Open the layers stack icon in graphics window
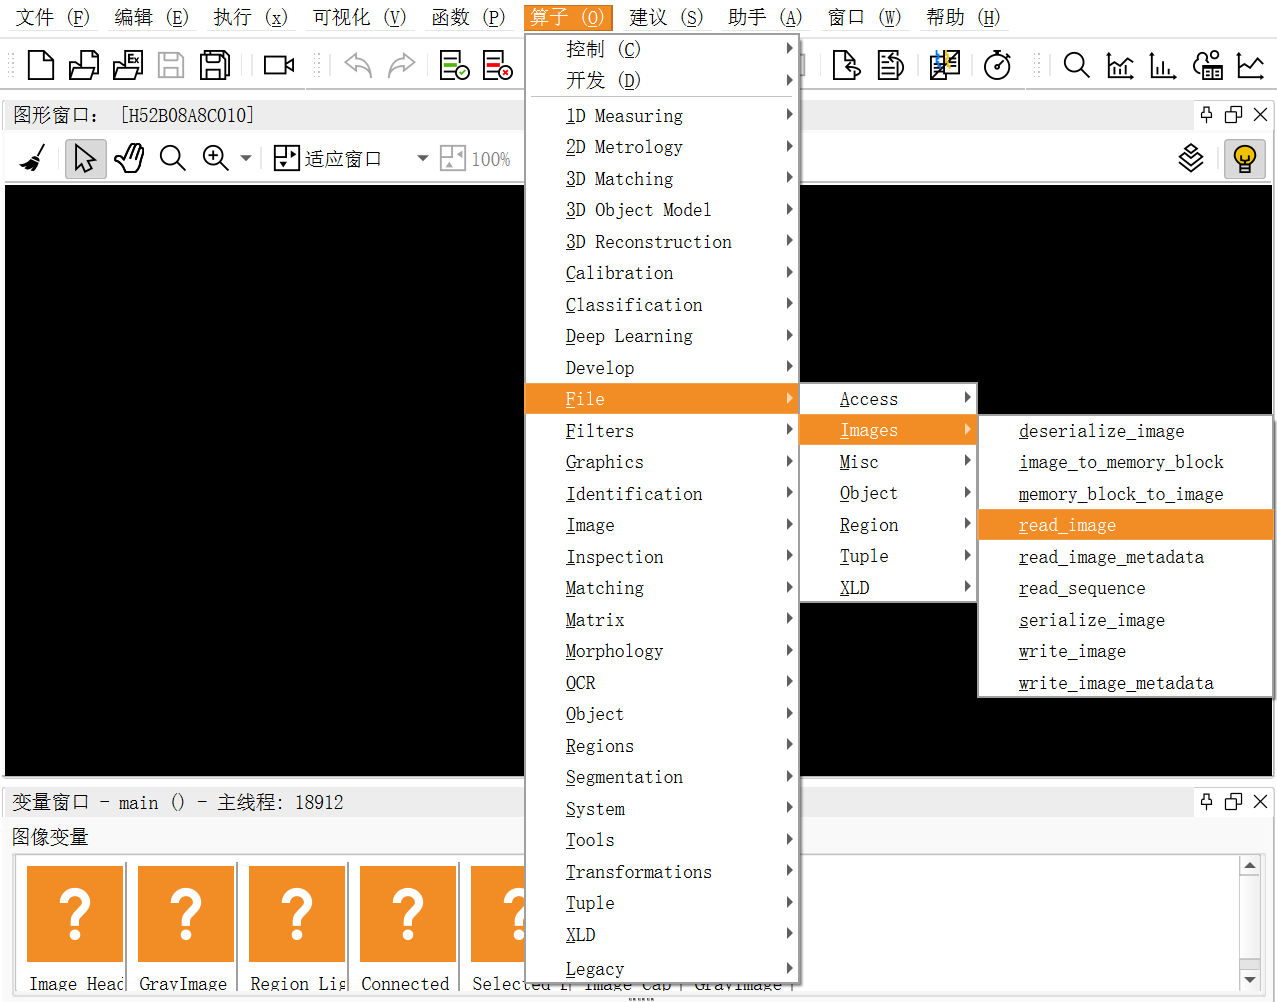Screen dimensions: 1277x1002 (1191, 158)
